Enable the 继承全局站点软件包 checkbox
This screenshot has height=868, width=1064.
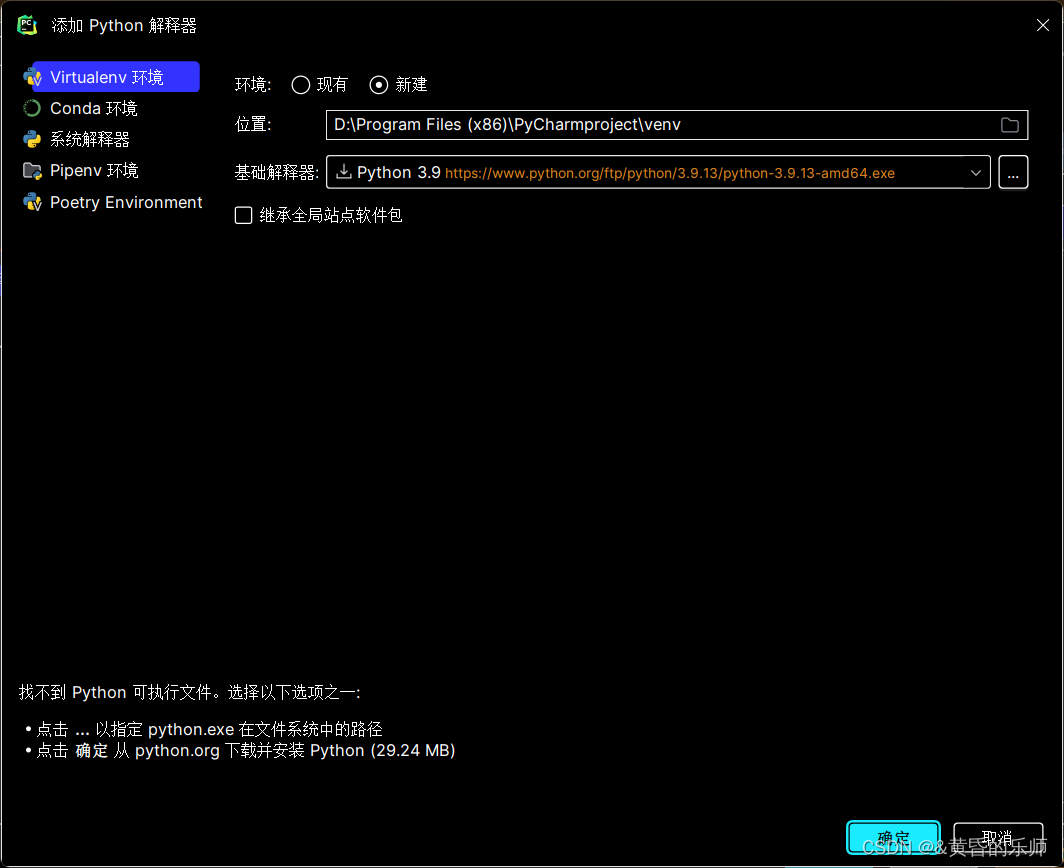[242, 214]
